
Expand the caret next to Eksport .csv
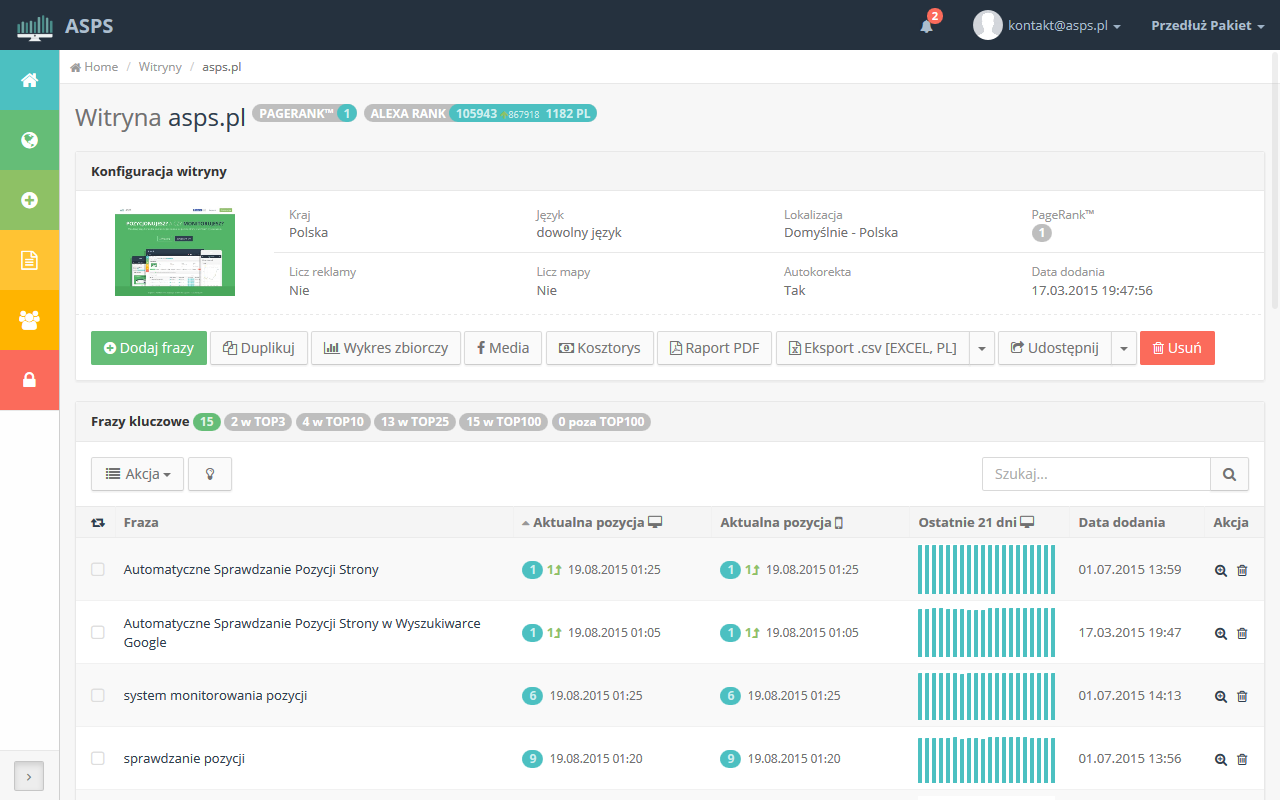(x=982, y=348)
